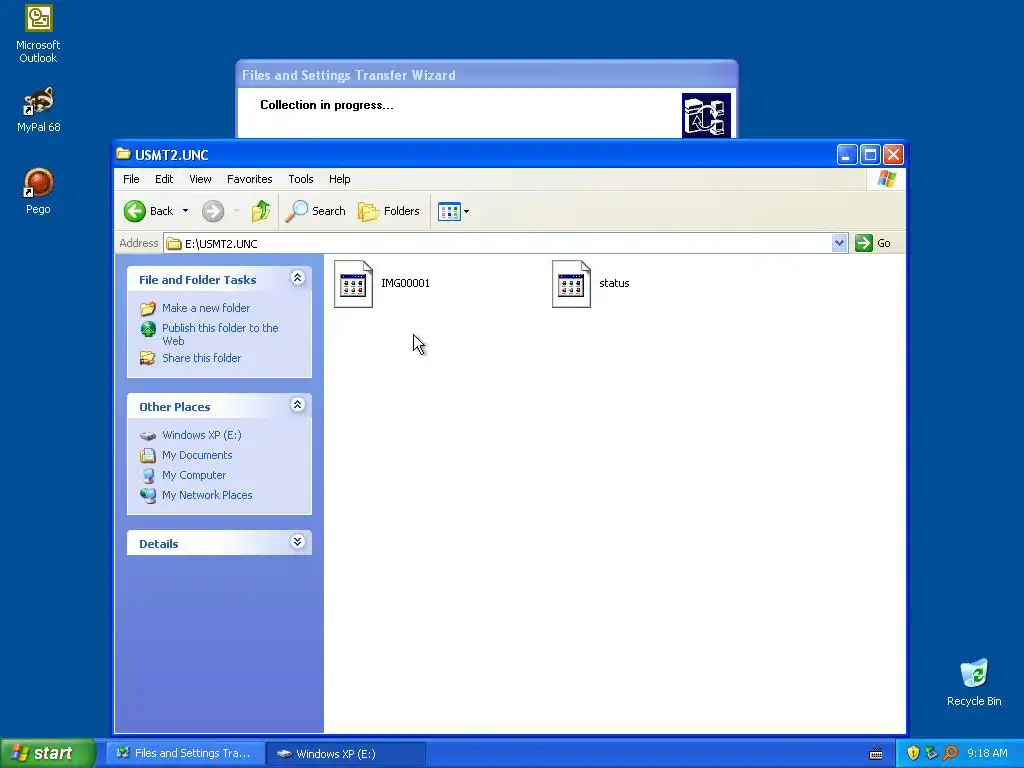Go to Windows XP (E:) drive
Screen dimensions: 1024x768
pyautogui.click(x=202, y=435)
